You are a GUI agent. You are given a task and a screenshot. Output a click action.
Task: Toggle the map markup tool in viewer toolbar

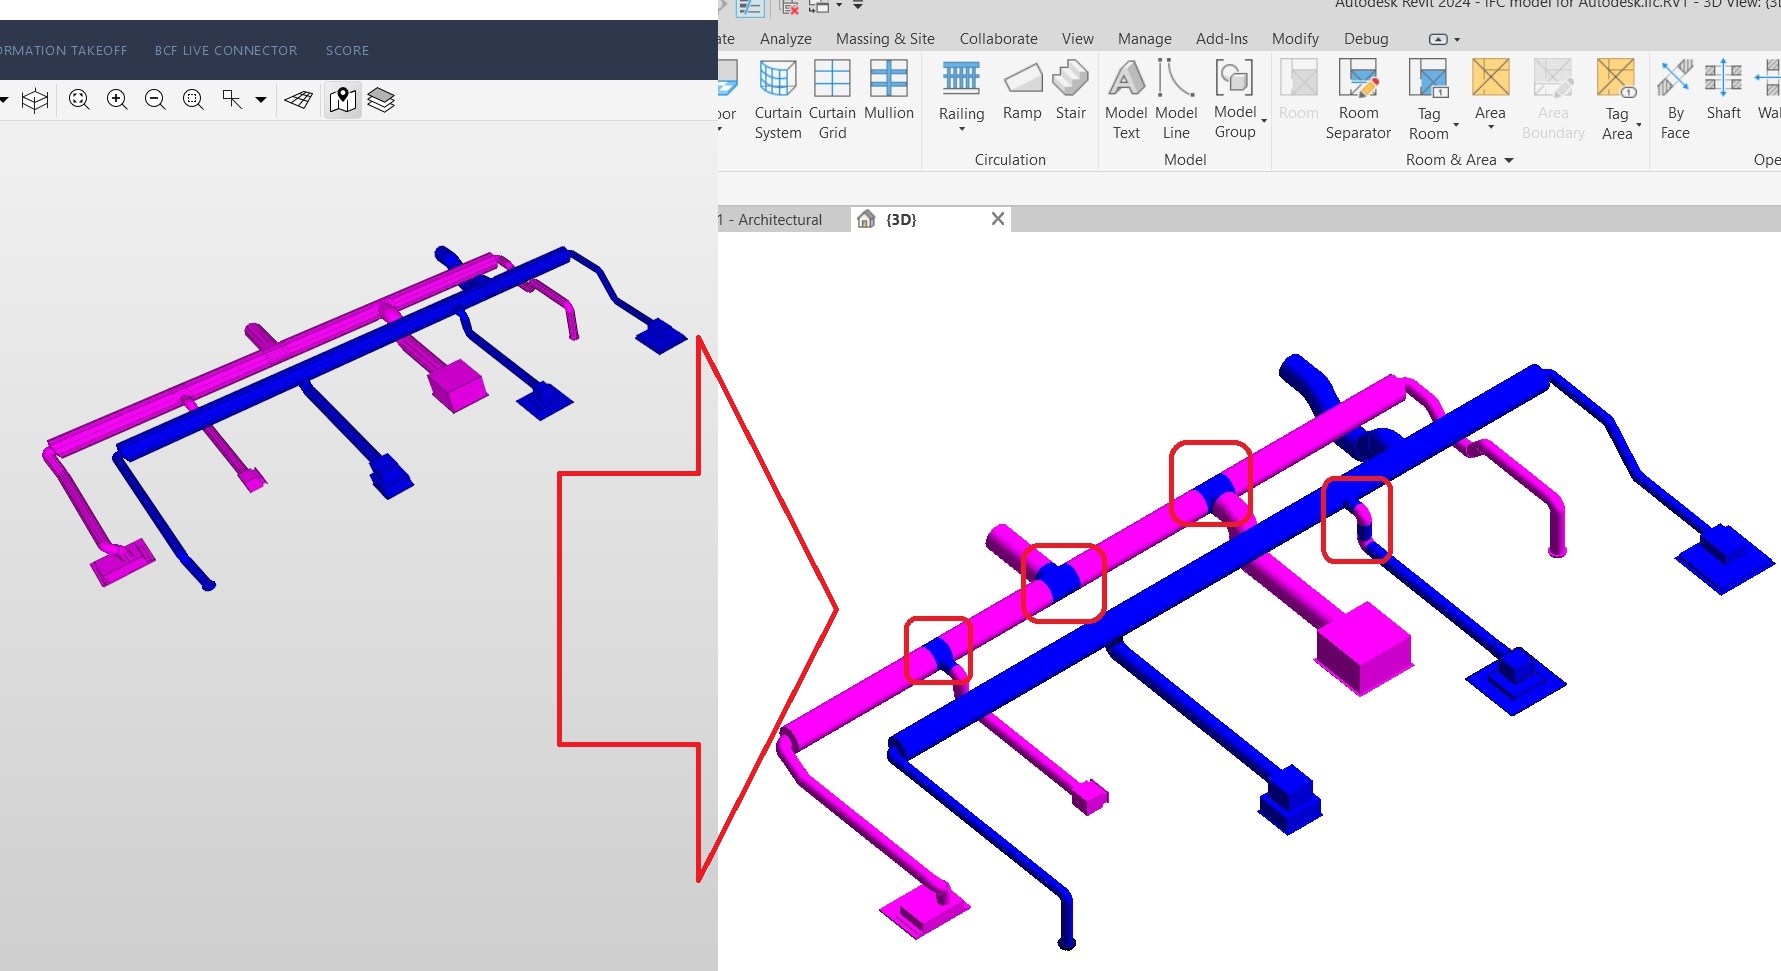[342, 100]
